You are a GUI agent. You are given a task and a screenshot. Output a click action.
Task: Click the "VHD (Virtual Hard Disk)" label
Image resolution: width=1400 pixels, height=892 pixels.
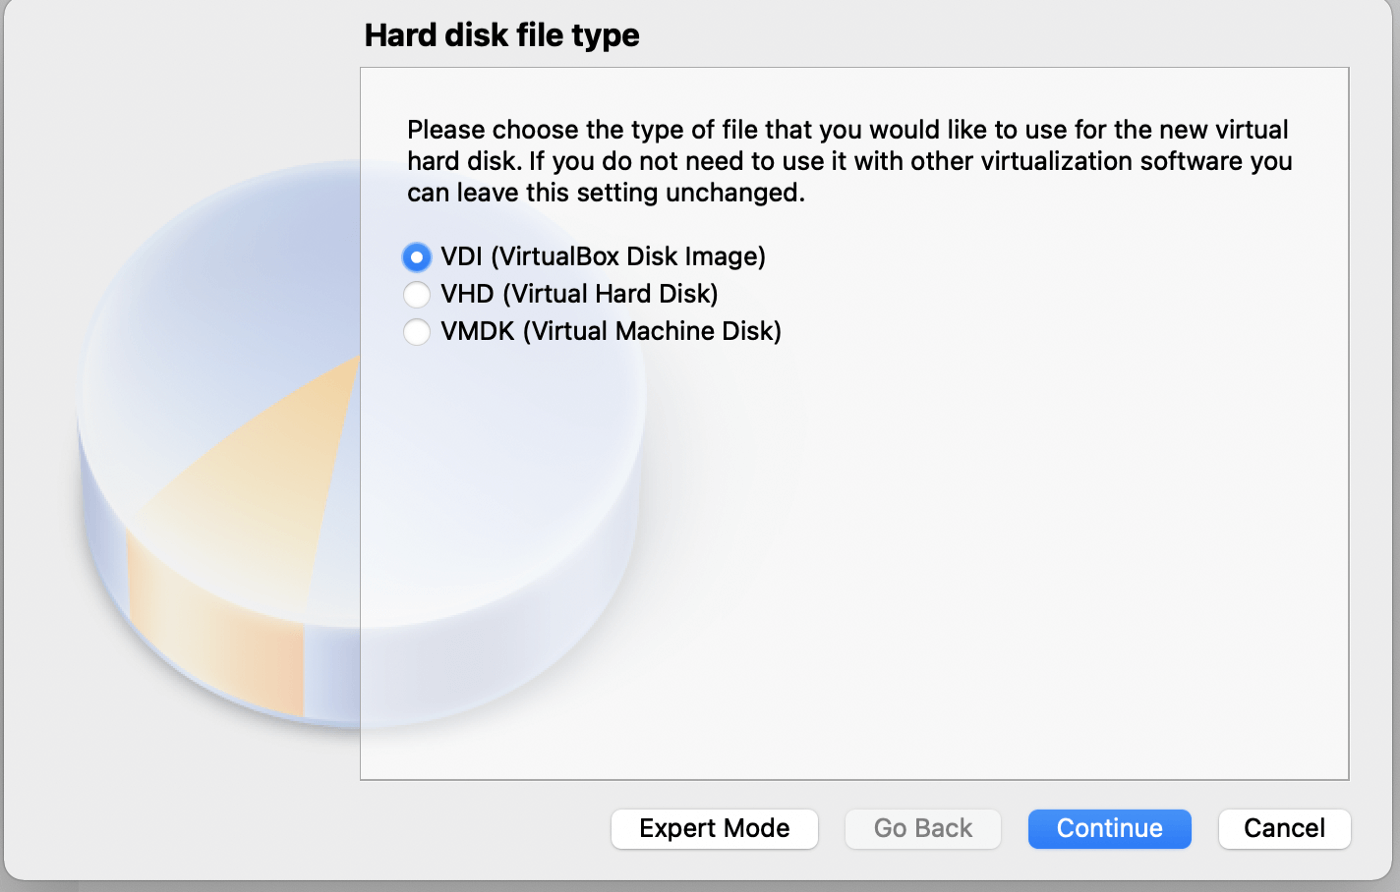579,294
